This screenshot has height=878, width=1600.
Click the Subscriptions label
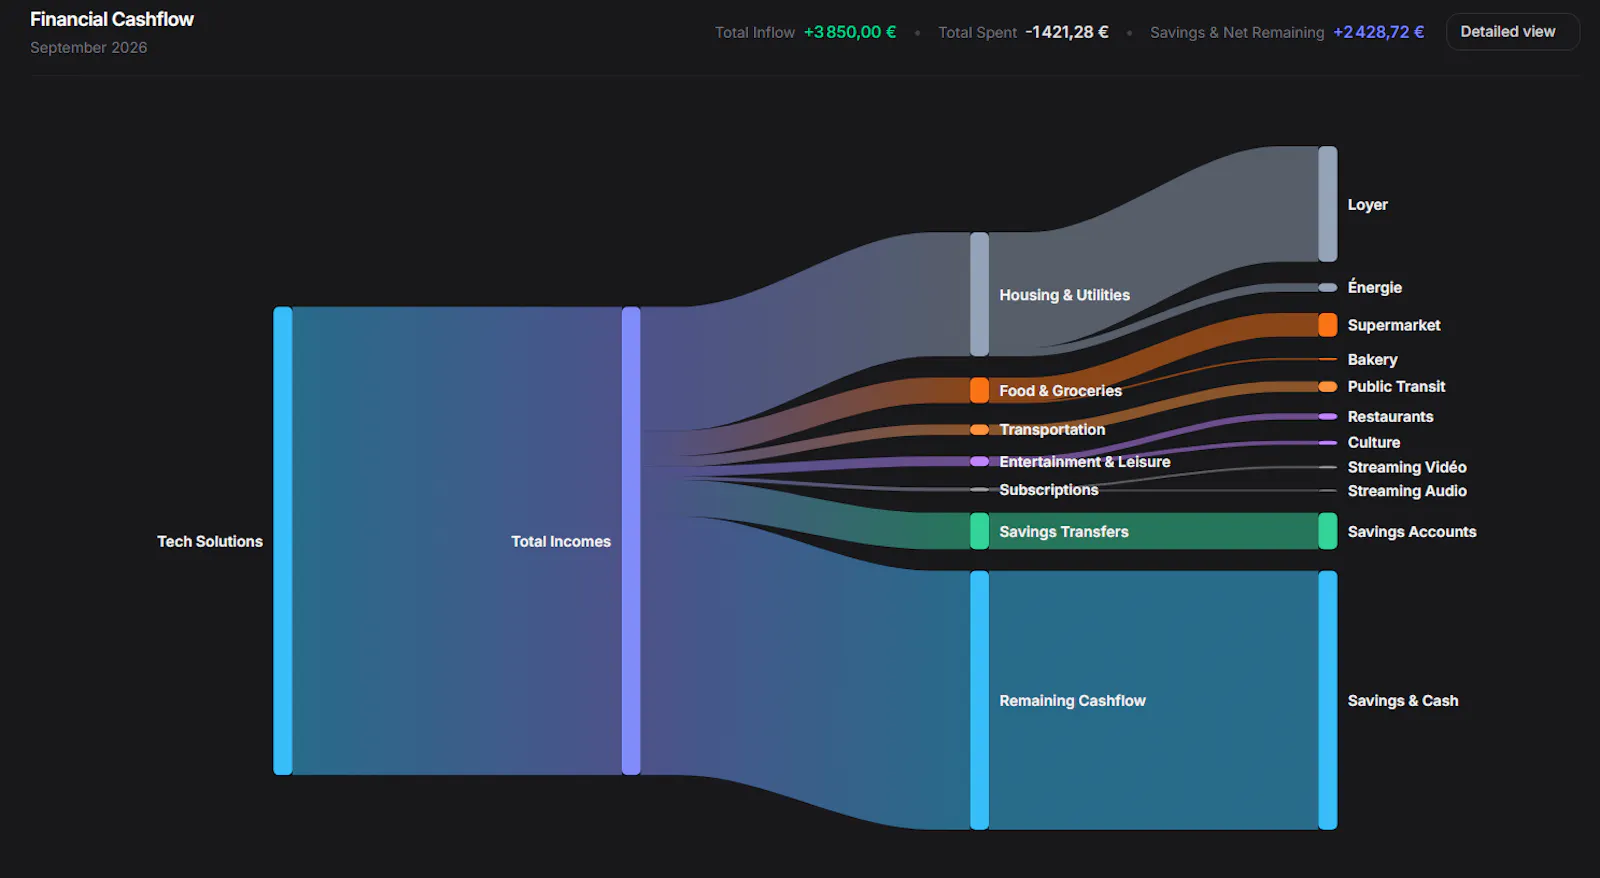coord(1049,490)
